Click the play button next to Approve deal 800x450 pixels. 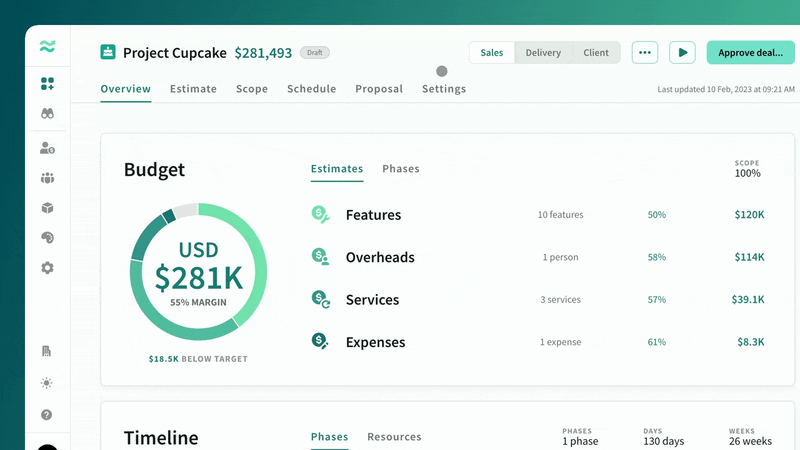pyautogui.click(x=683, y=53)
